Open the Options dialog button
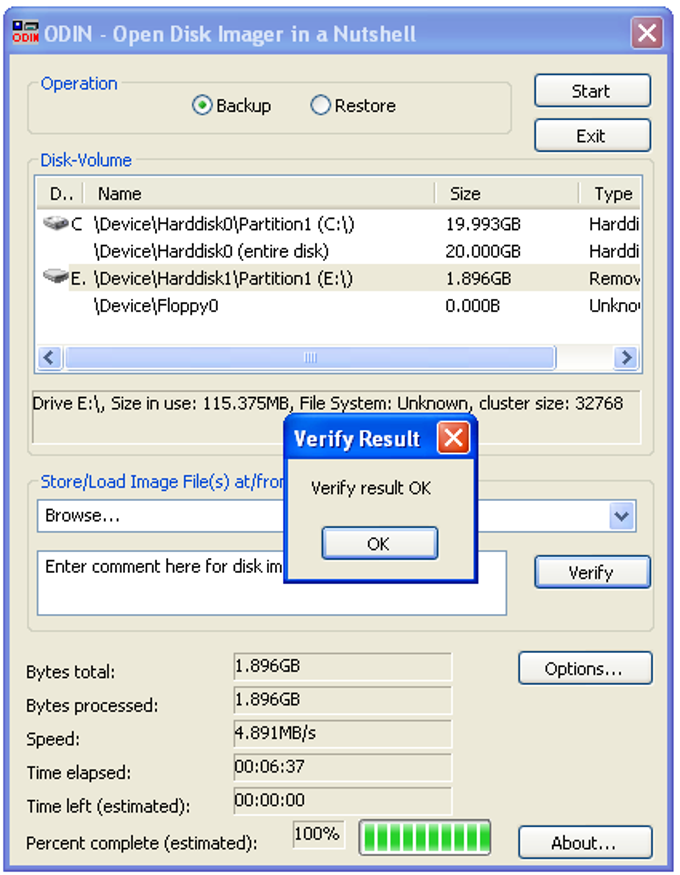680x875 pixels. (x=585, y=668)
